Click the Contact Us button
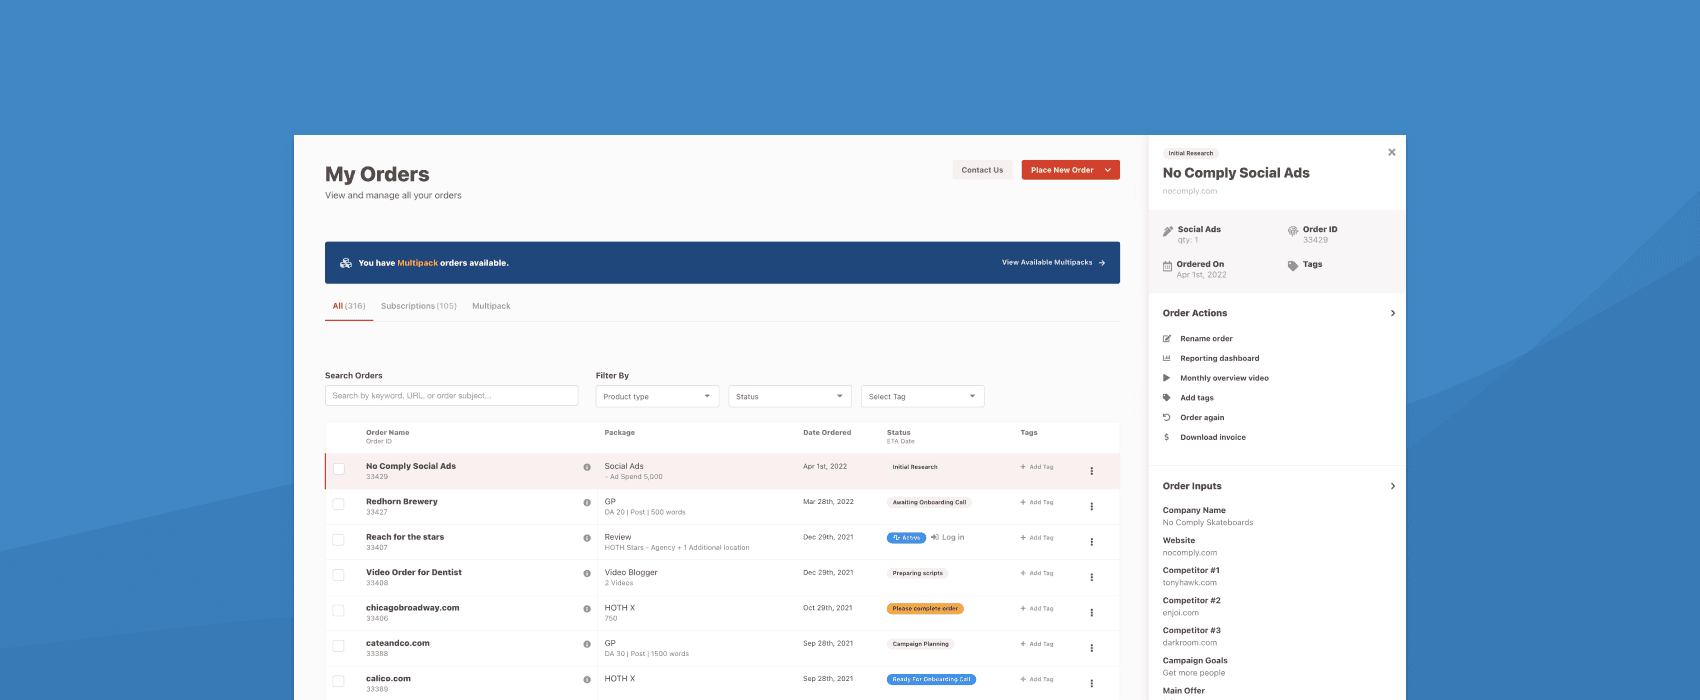1700x700 pixels. coord(982,170)
